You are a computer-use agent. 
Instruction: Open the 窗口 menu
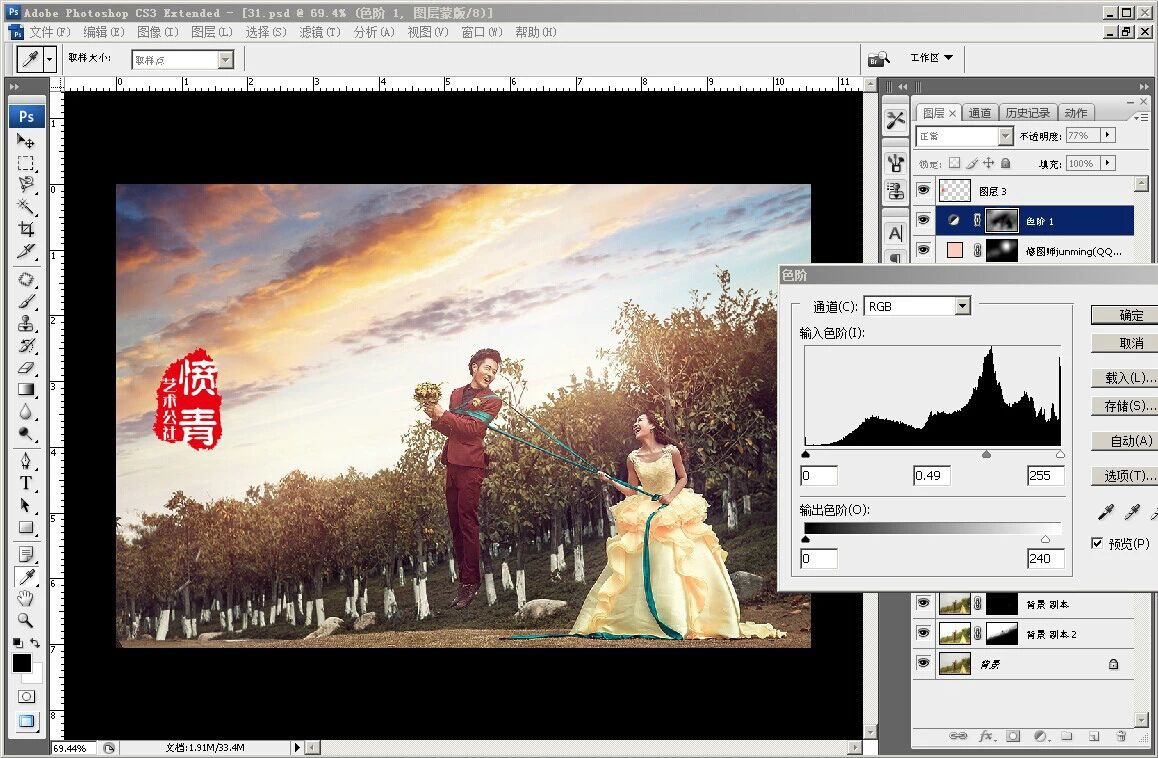pos(482,32)
